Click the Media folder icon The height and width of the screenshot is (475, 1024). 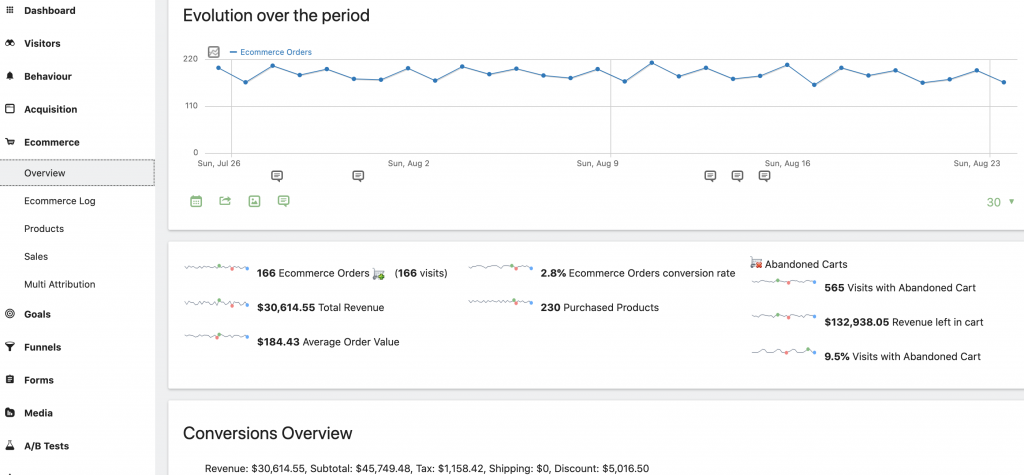click(10, 413)
